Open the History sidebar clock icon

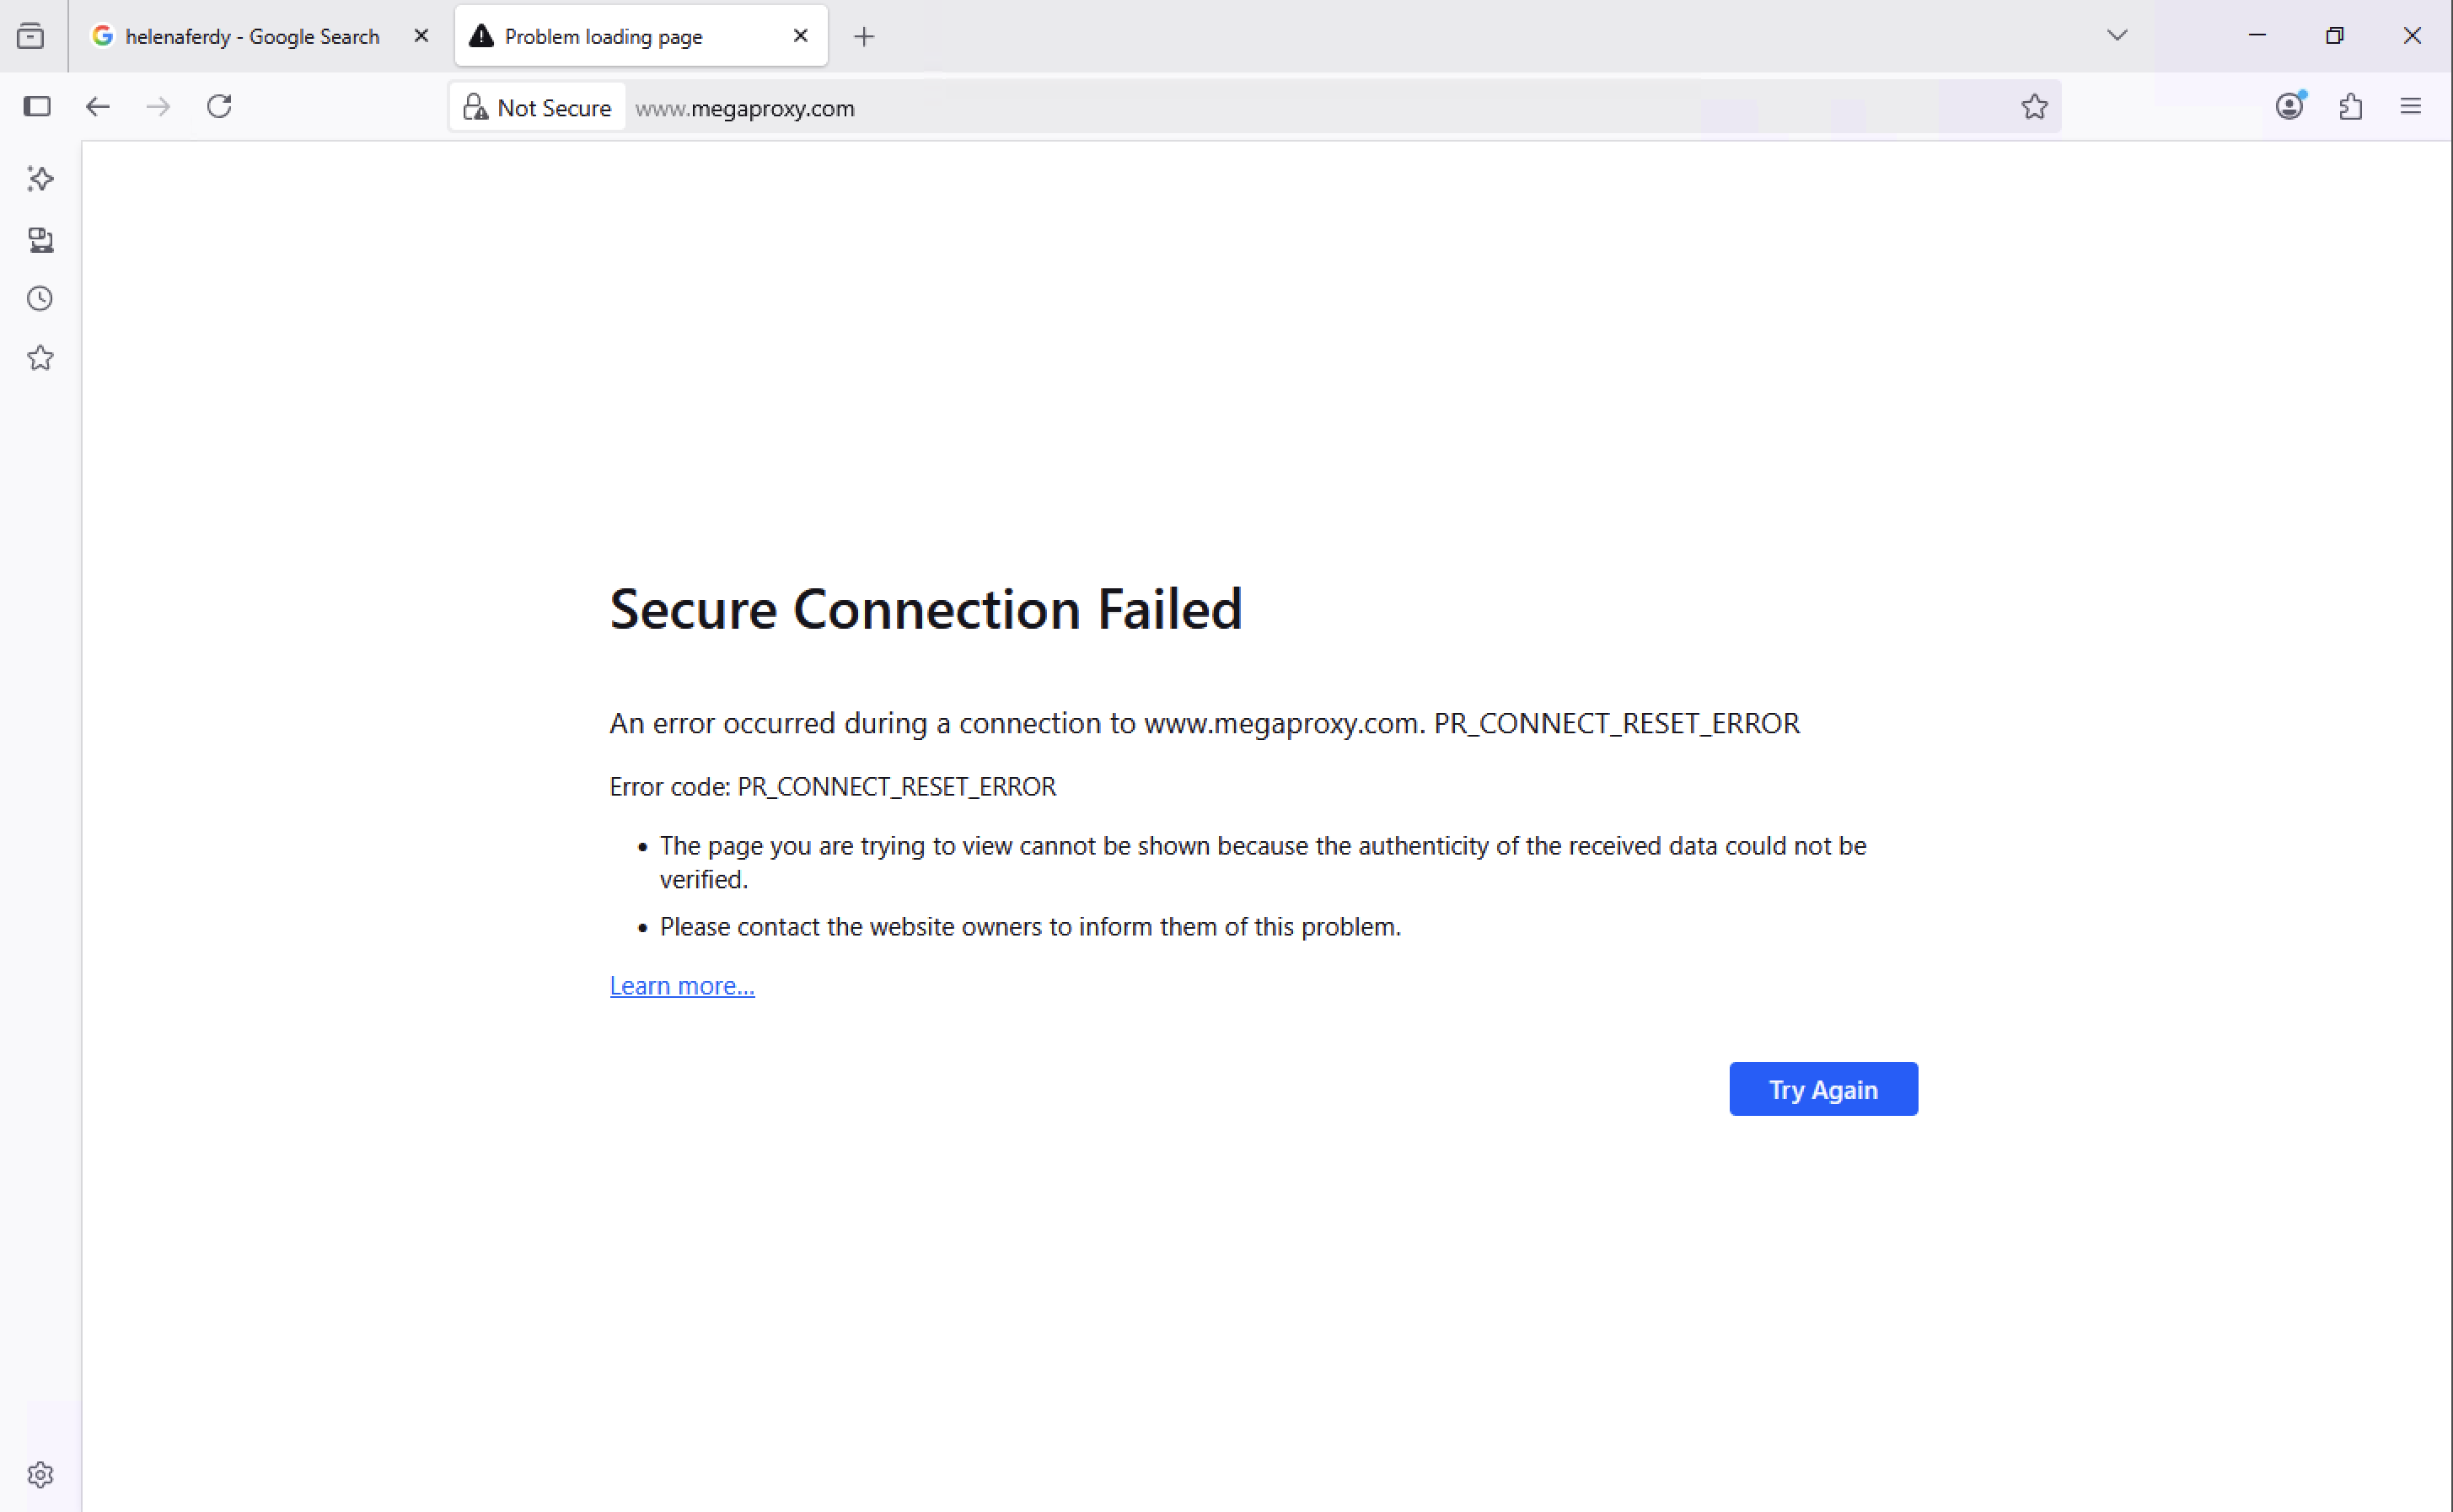40,298
